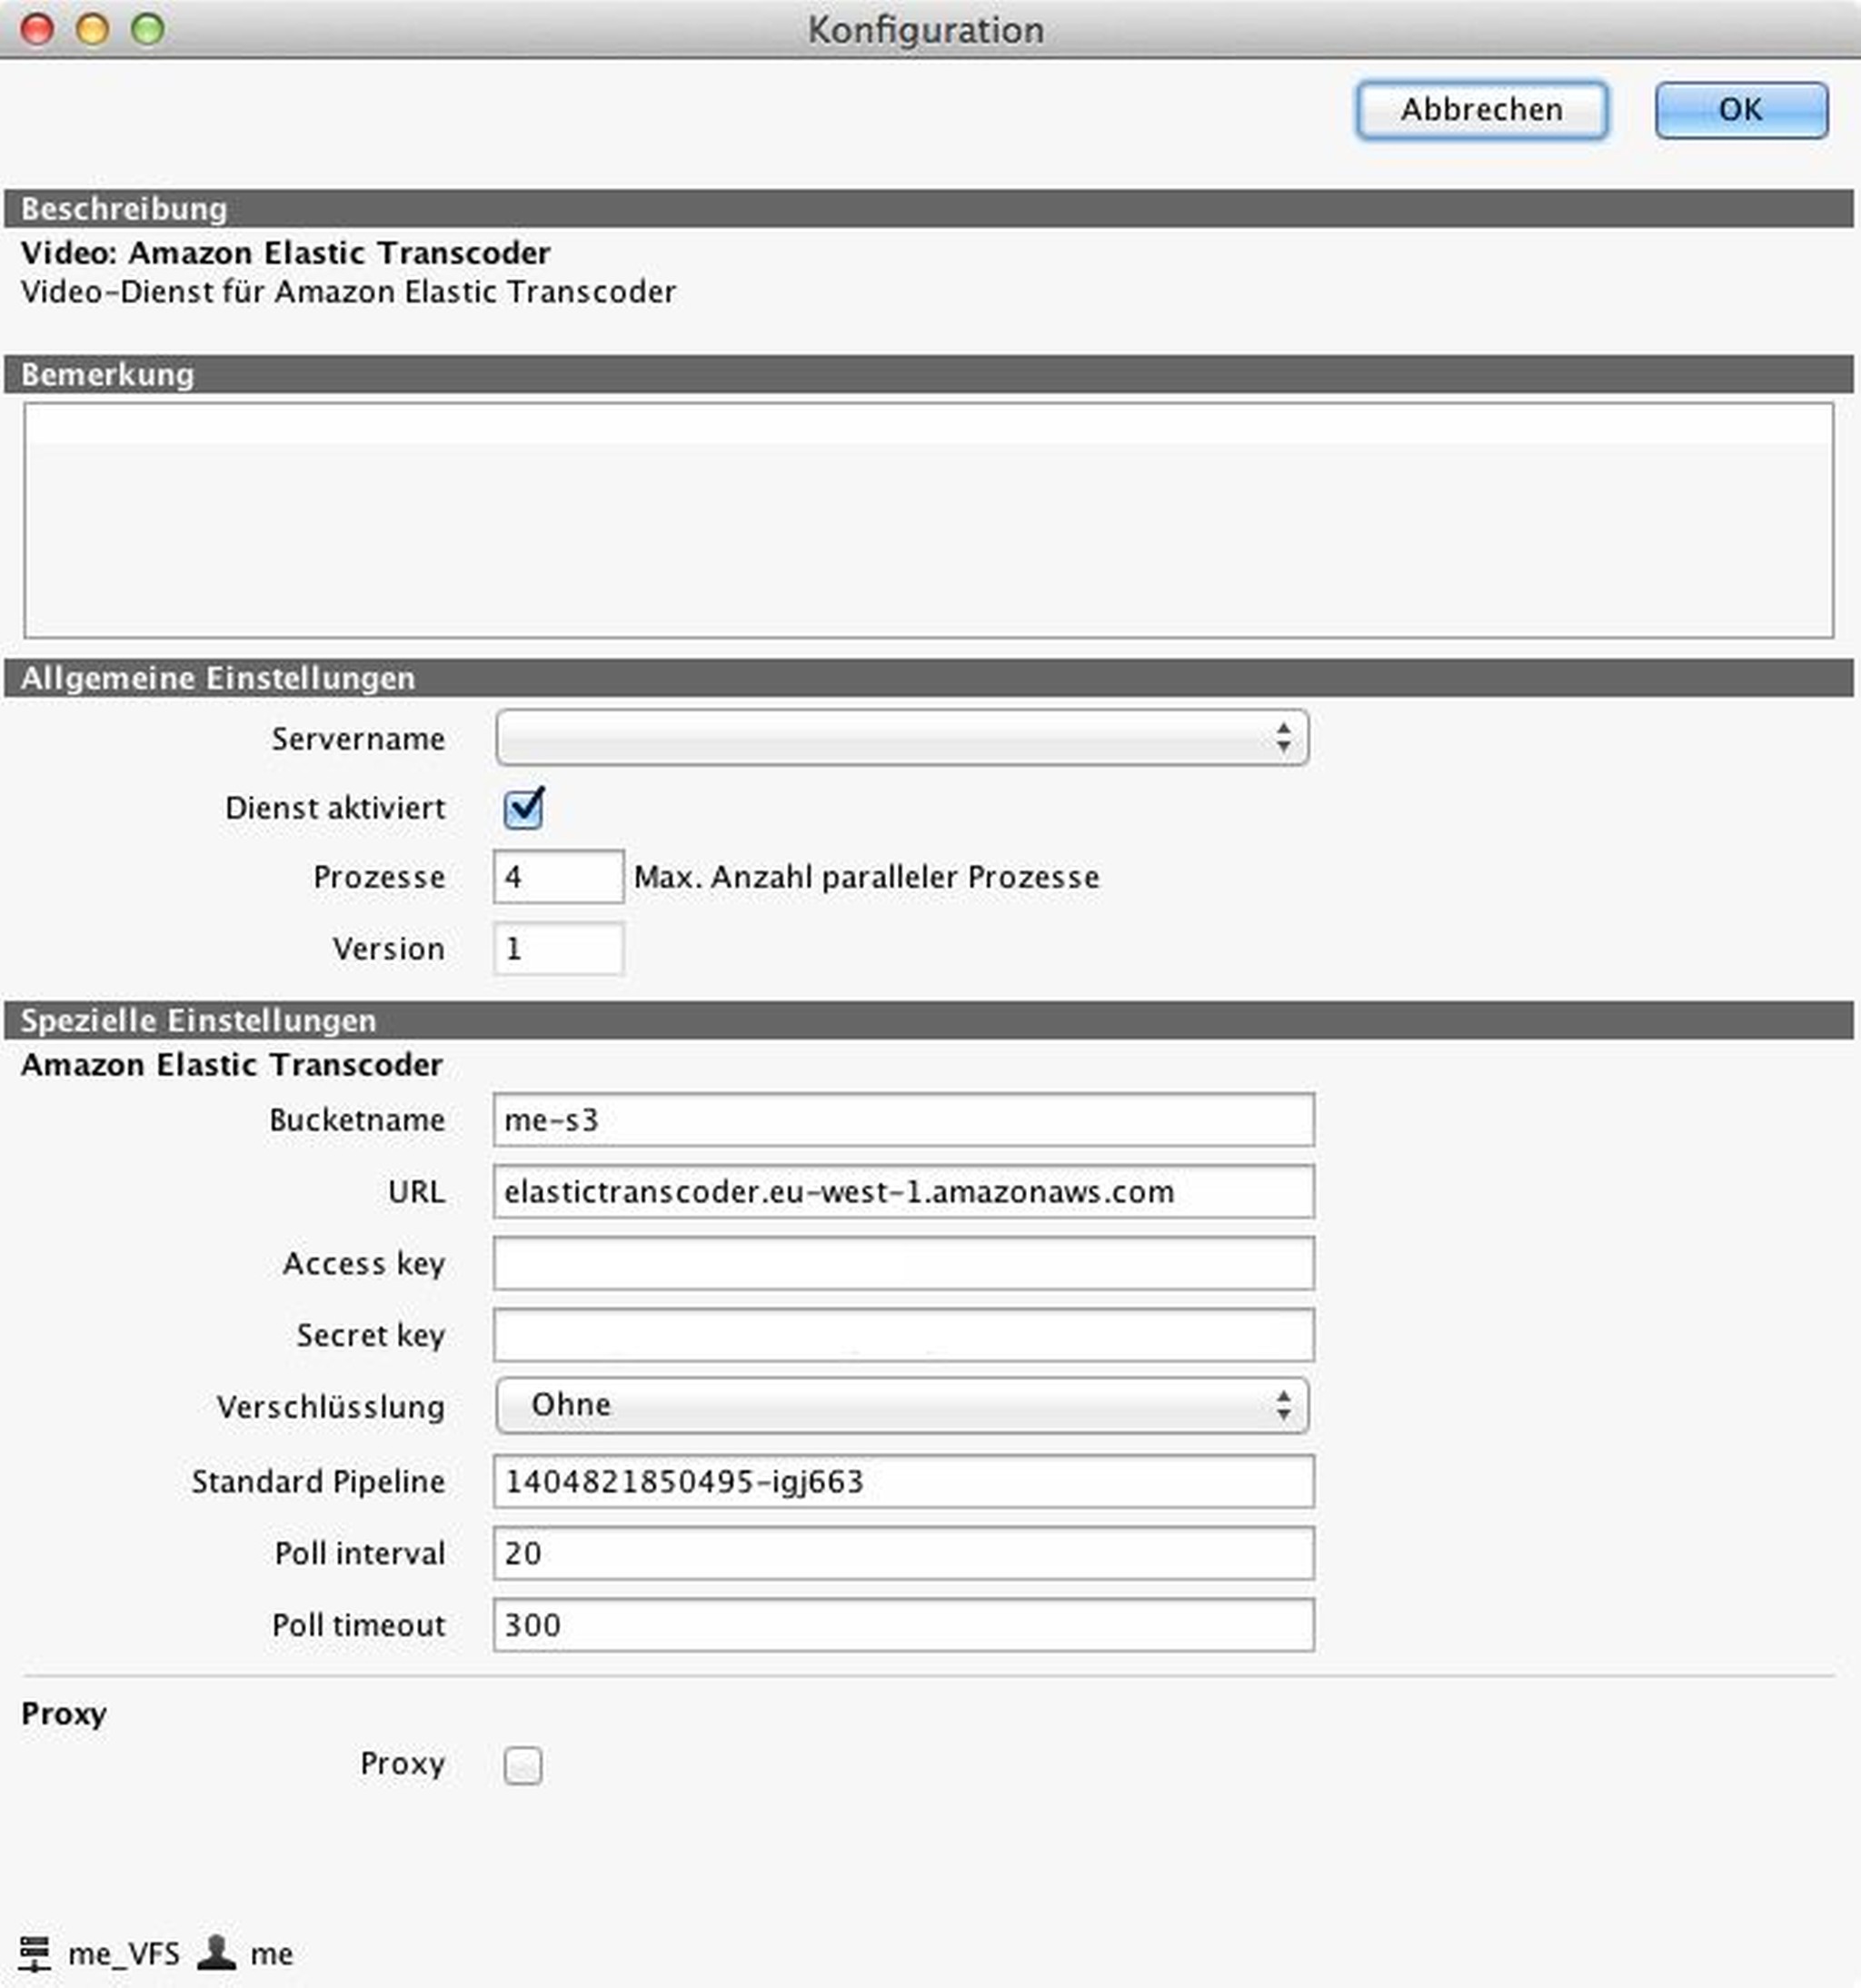
Task: Click the red close window button
Action: click(x=38, y=29)
